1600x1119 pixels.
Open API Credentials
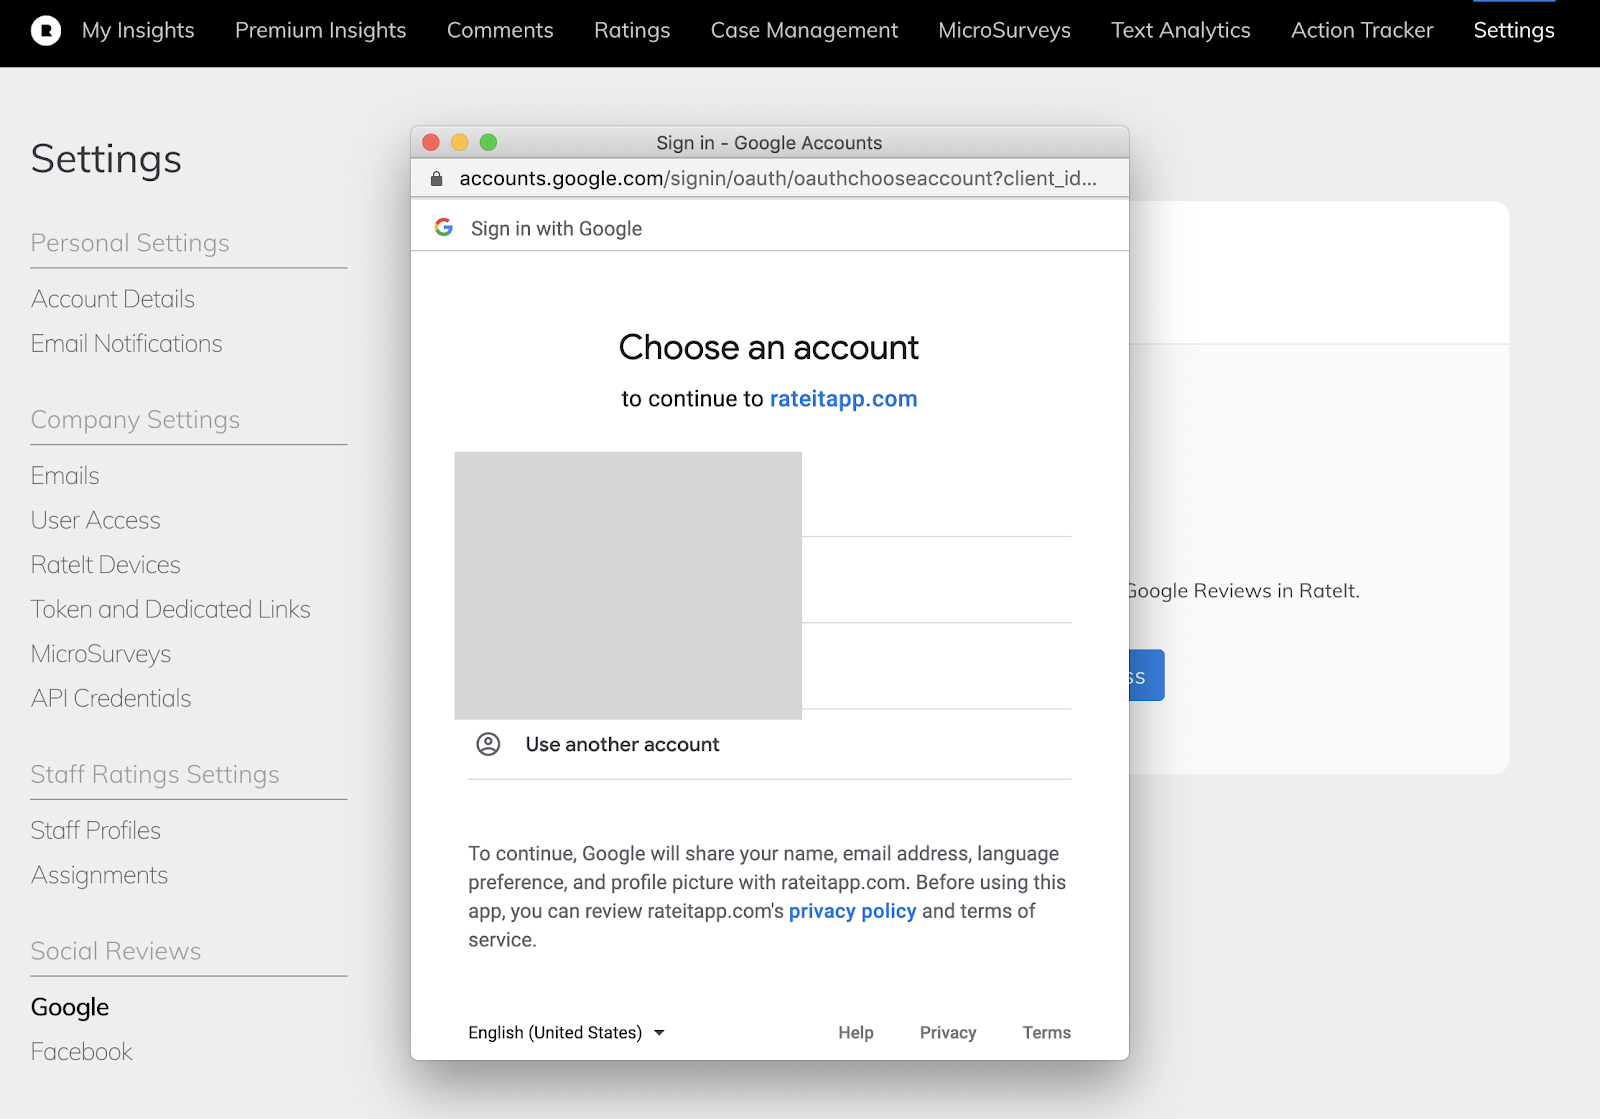pos(111,699)
